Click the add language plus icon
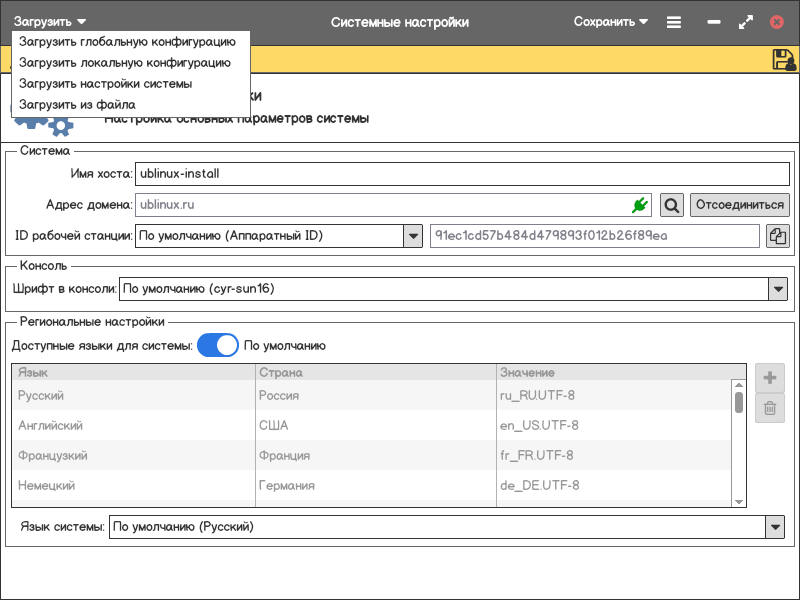The height and width of the screenshot is (600, 800). pyautogui.click(x=769, y=378)
